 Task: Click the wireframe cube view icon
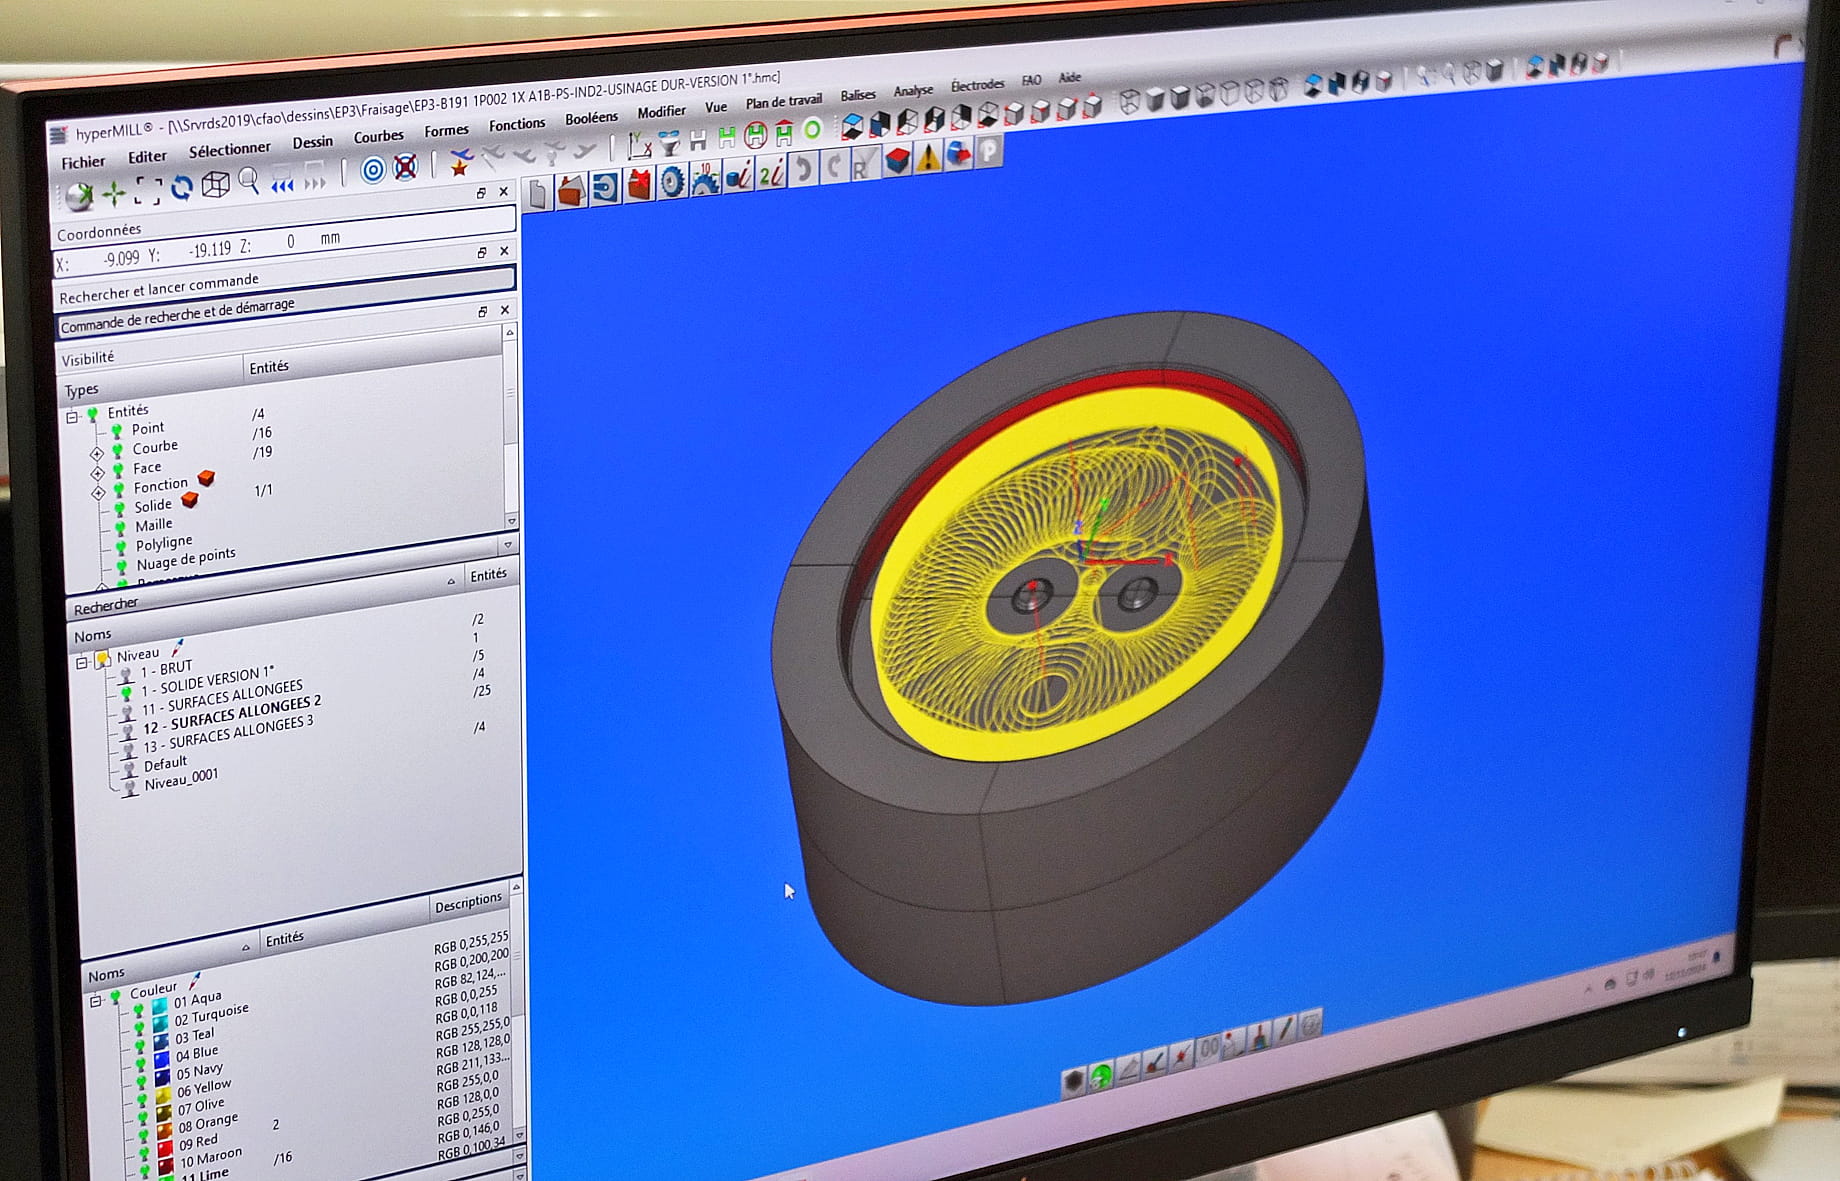coord(216,185)
